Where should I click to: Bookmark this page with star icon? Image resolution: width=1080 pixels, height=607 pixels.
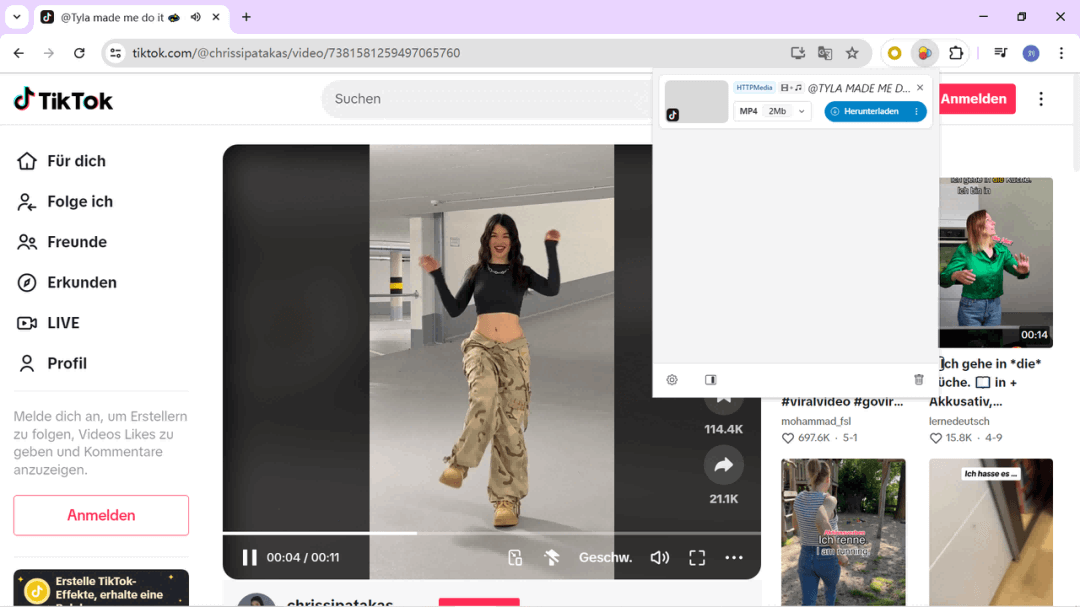pyautogui.click(x=852, y=53)
